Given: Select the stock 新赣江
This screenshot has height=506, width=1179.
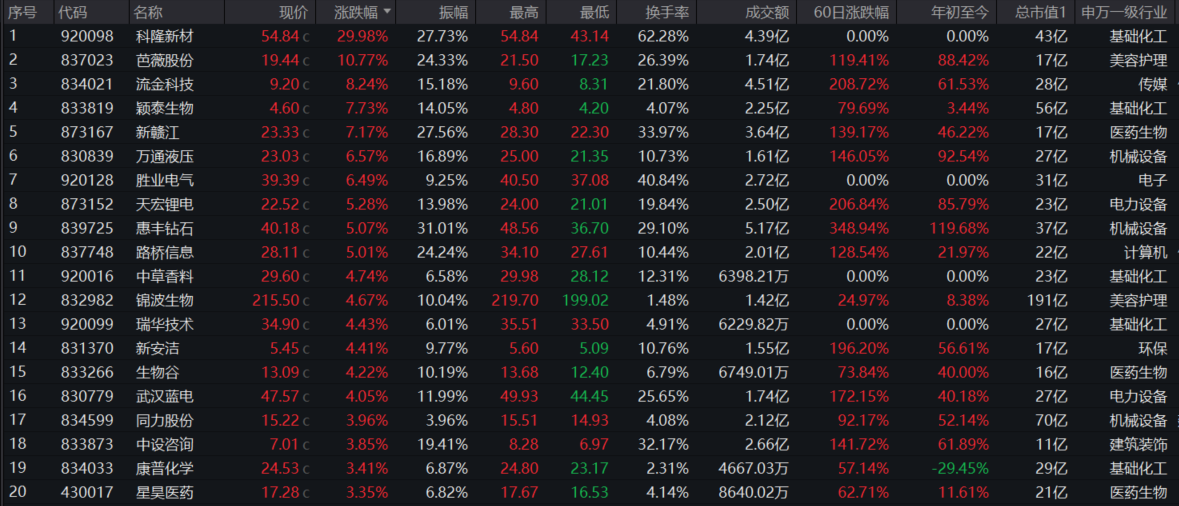Looking at the screenshot, I should click(x=157, y=132).
